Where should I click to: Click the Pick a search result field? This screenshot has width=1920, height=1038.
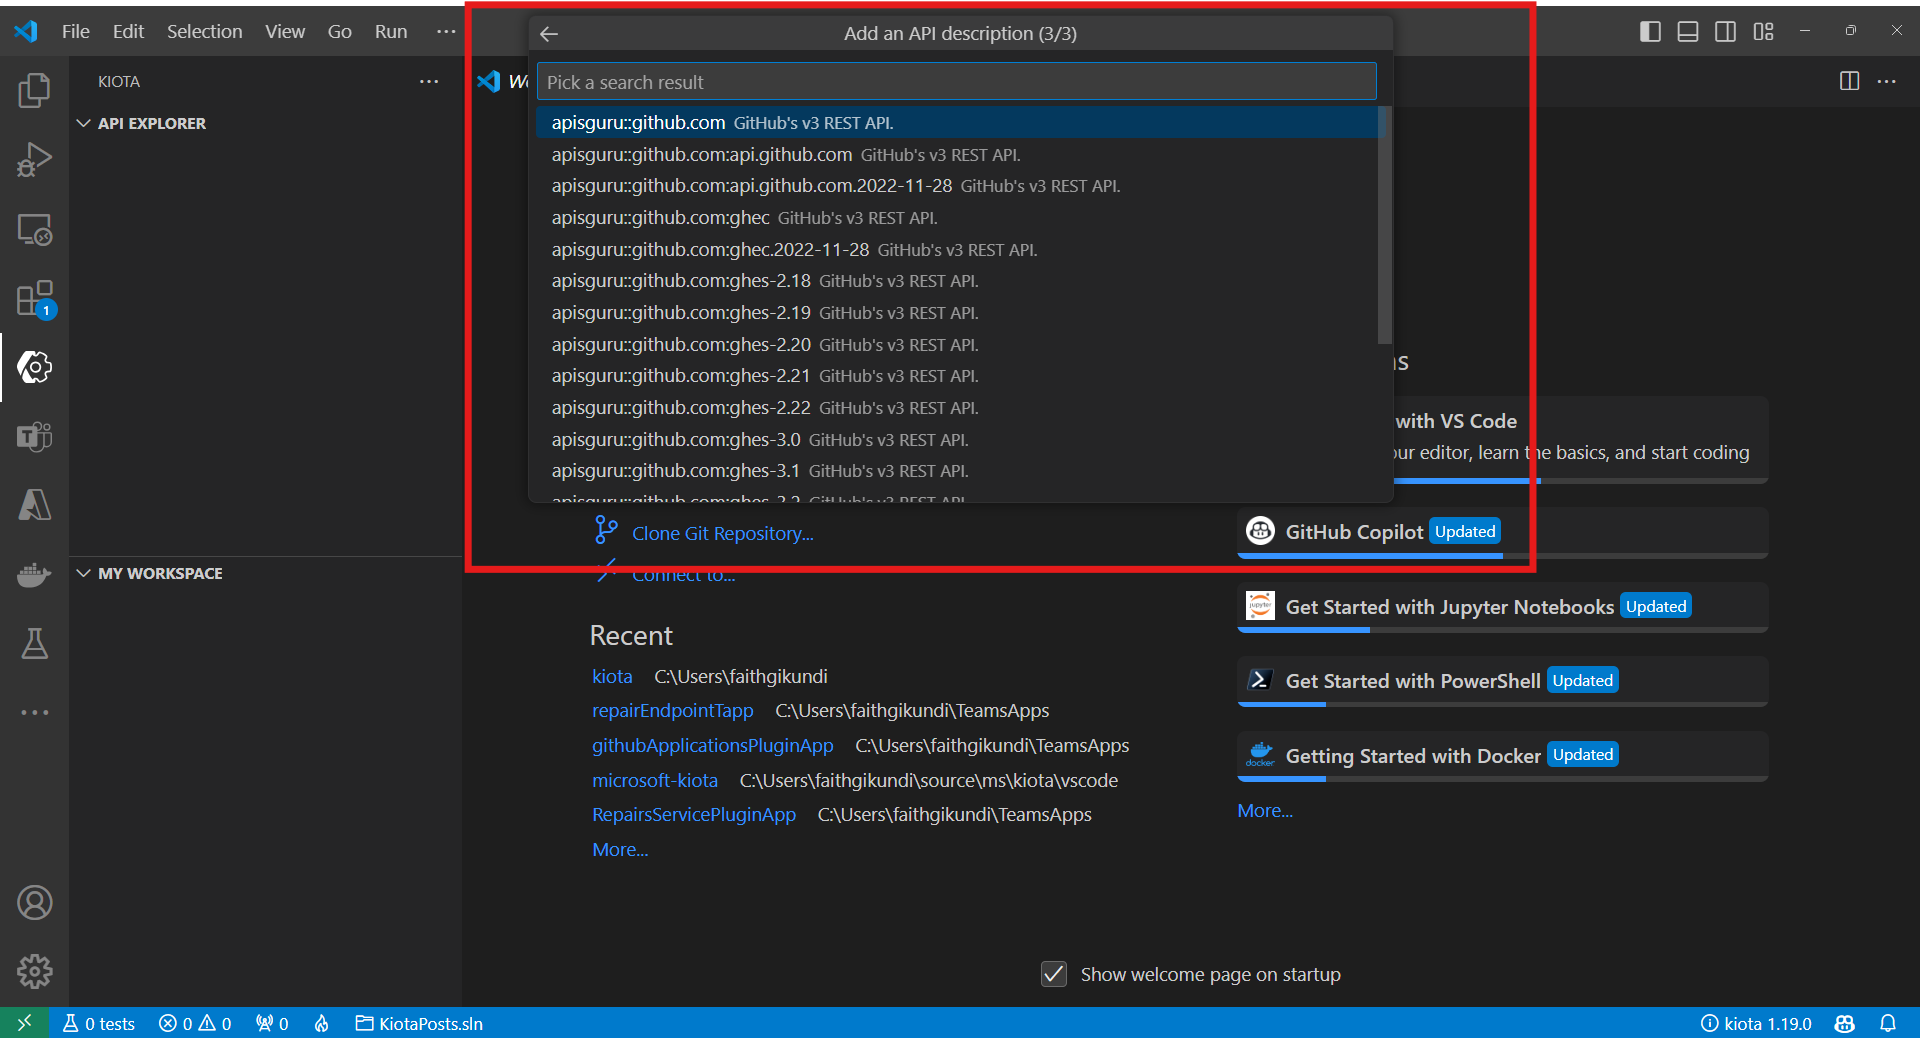click(956, 82)
